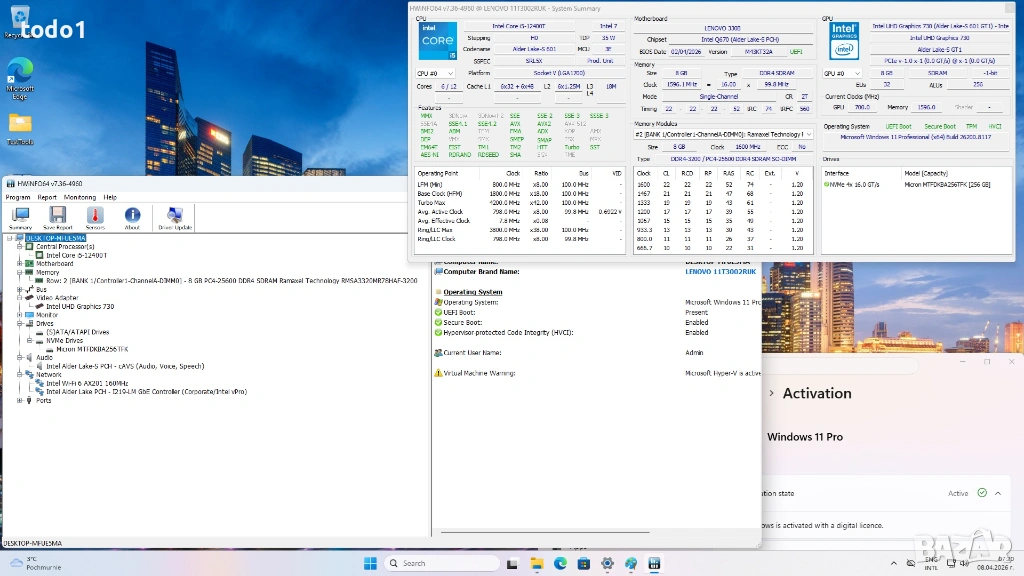Open the Monitoring menu

[x=80, y=197]
